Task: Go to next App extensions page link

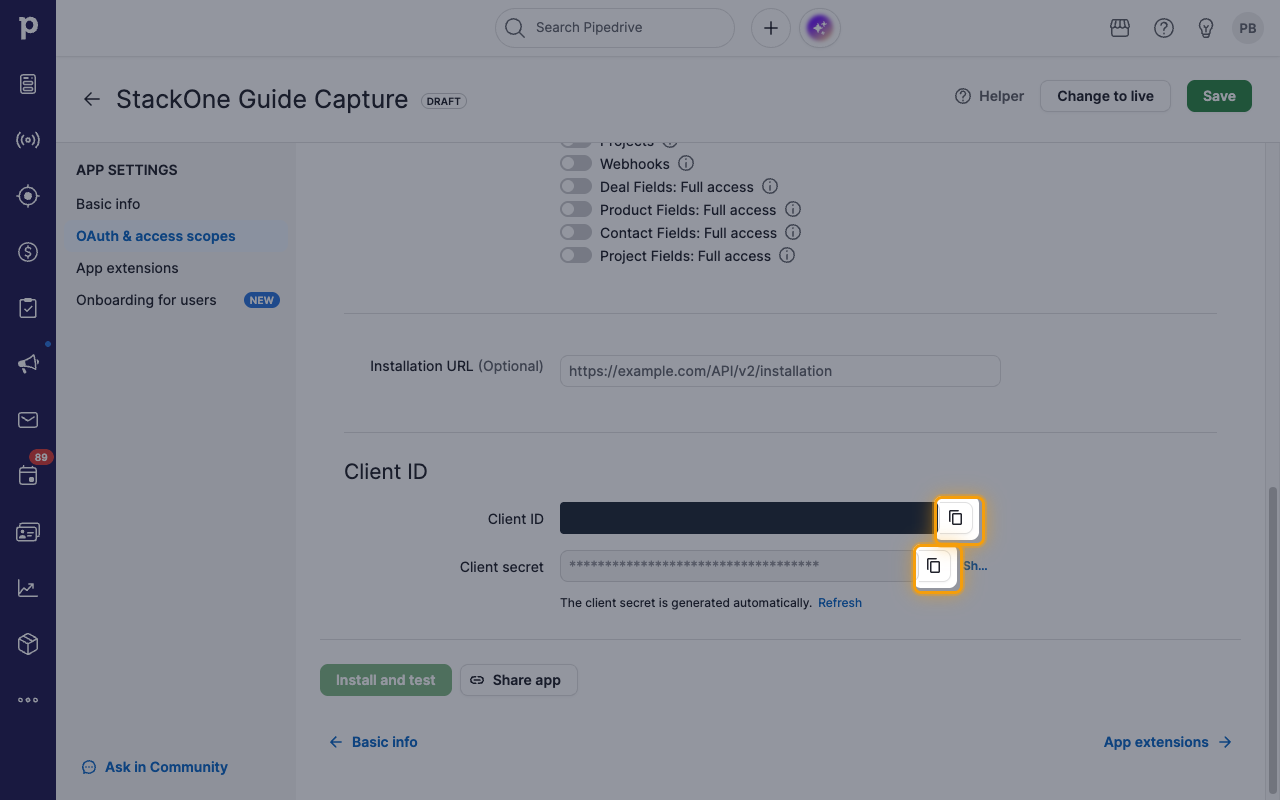Action: 1168,742
